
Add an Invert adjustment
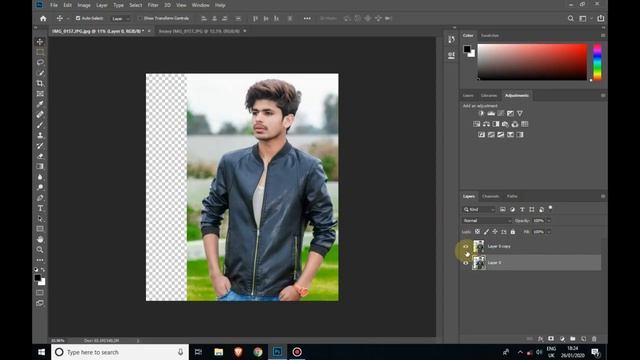click(482, 135)
